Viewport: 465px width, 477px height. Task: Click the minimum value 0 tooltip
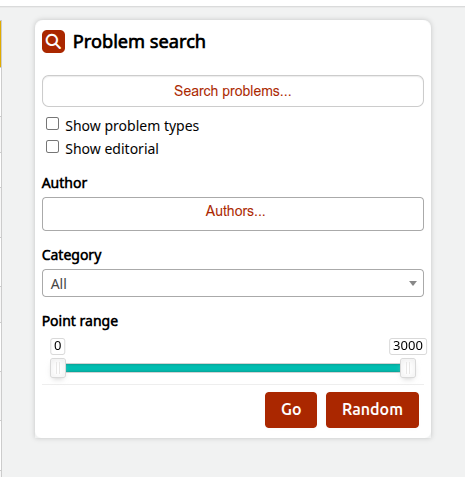[58, 346]
